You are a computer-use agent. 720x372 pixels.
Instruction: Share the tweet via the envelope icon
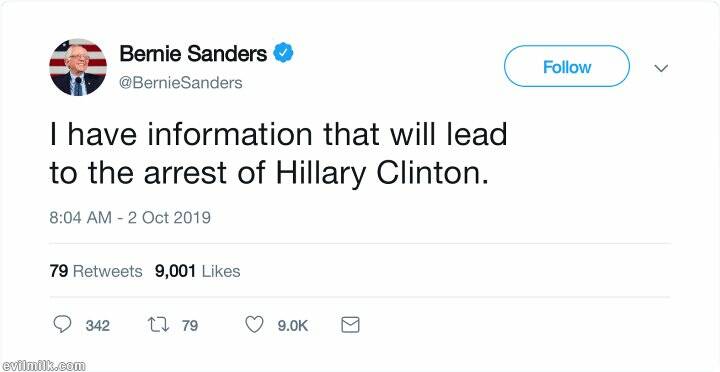[350, 325]
